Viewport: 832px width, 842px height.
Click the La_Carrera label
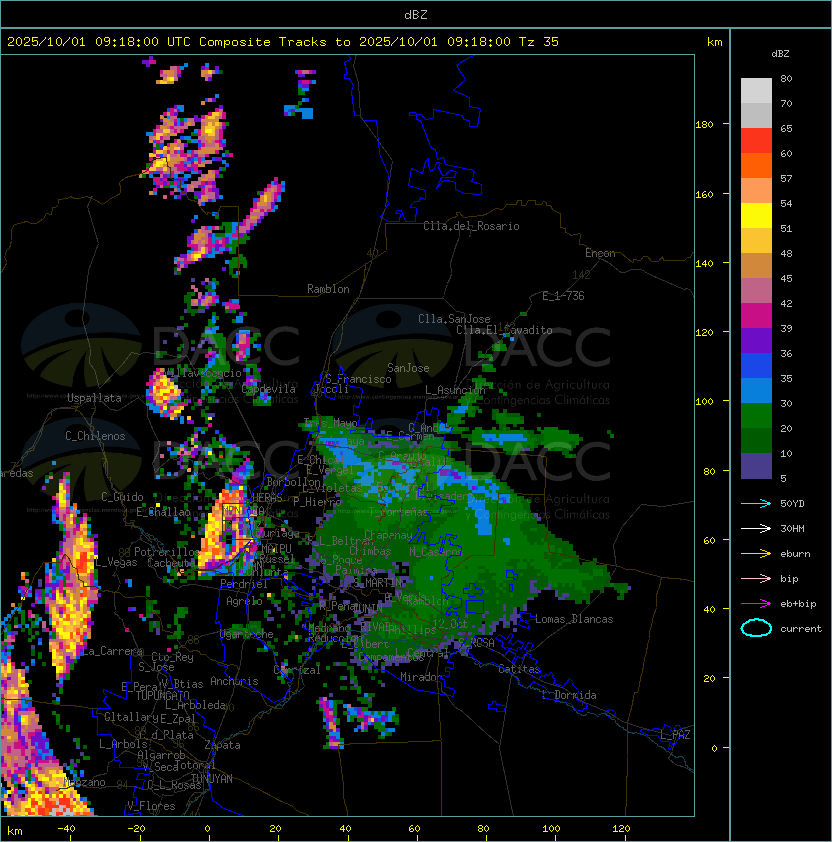112,651
